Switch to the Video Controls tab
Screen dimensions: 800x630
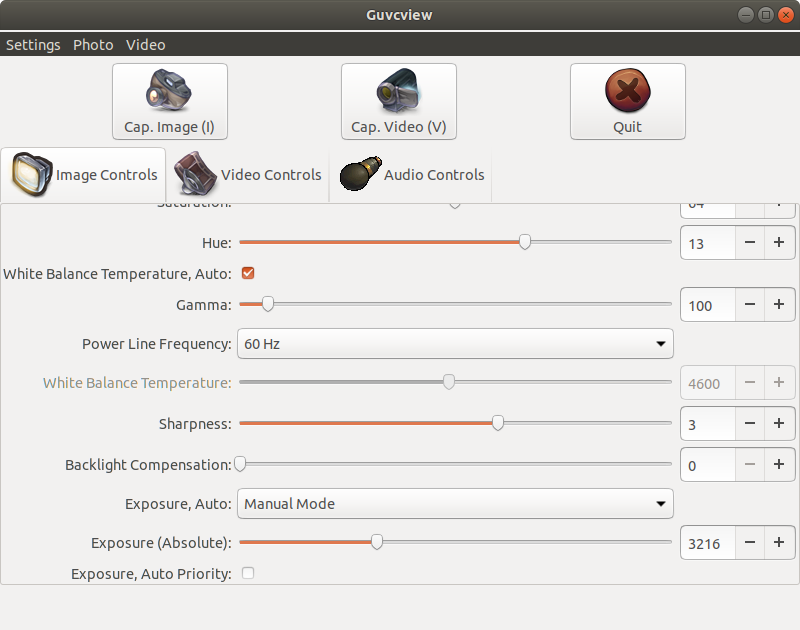247,175
